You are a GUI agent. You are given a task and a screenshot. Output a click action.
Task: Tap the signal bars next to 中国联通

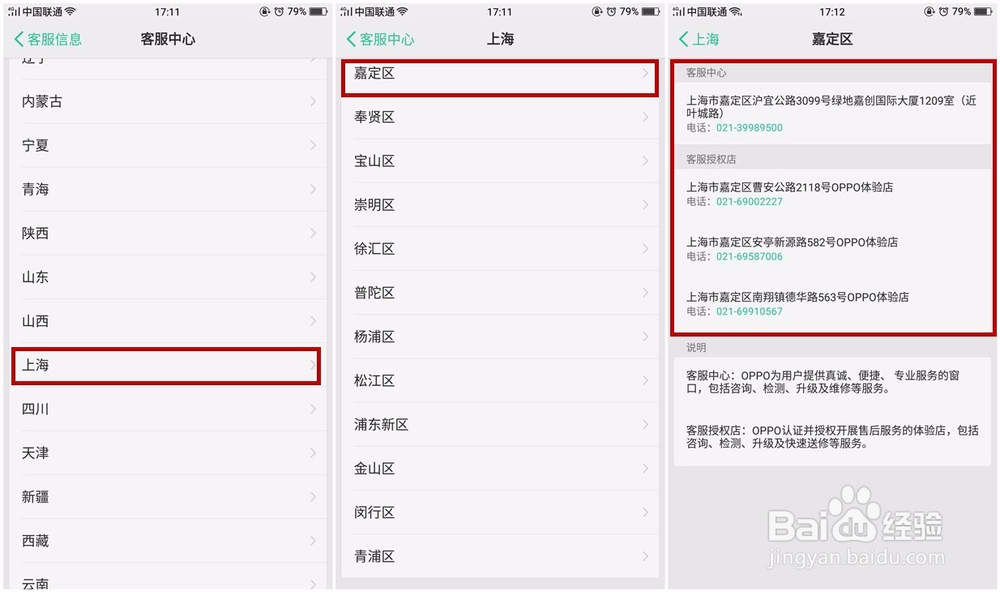pyautogui.click(x=13, y=12)
